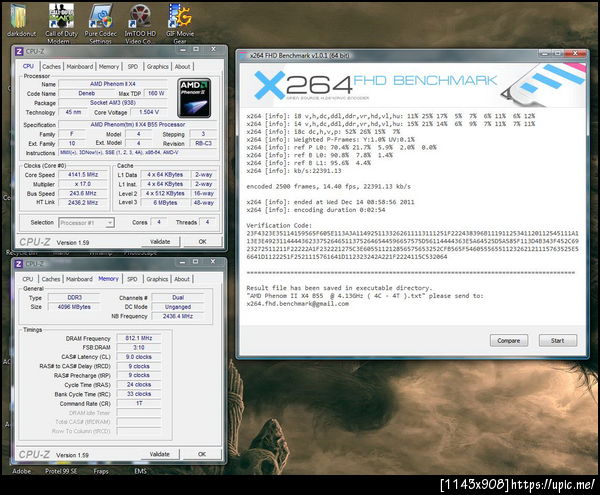600x495 pixels.
Task: Click the Bus Speed value 243.6 MHz
Action: coord(83,194)
